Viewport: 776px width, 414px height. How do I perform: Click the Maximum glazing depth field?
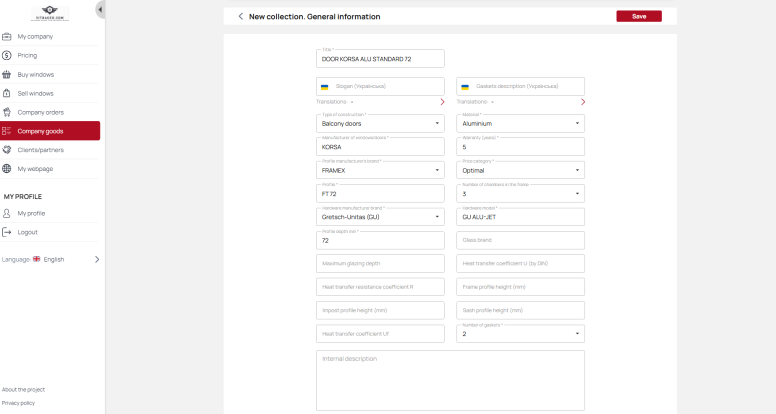coord(380,264)
